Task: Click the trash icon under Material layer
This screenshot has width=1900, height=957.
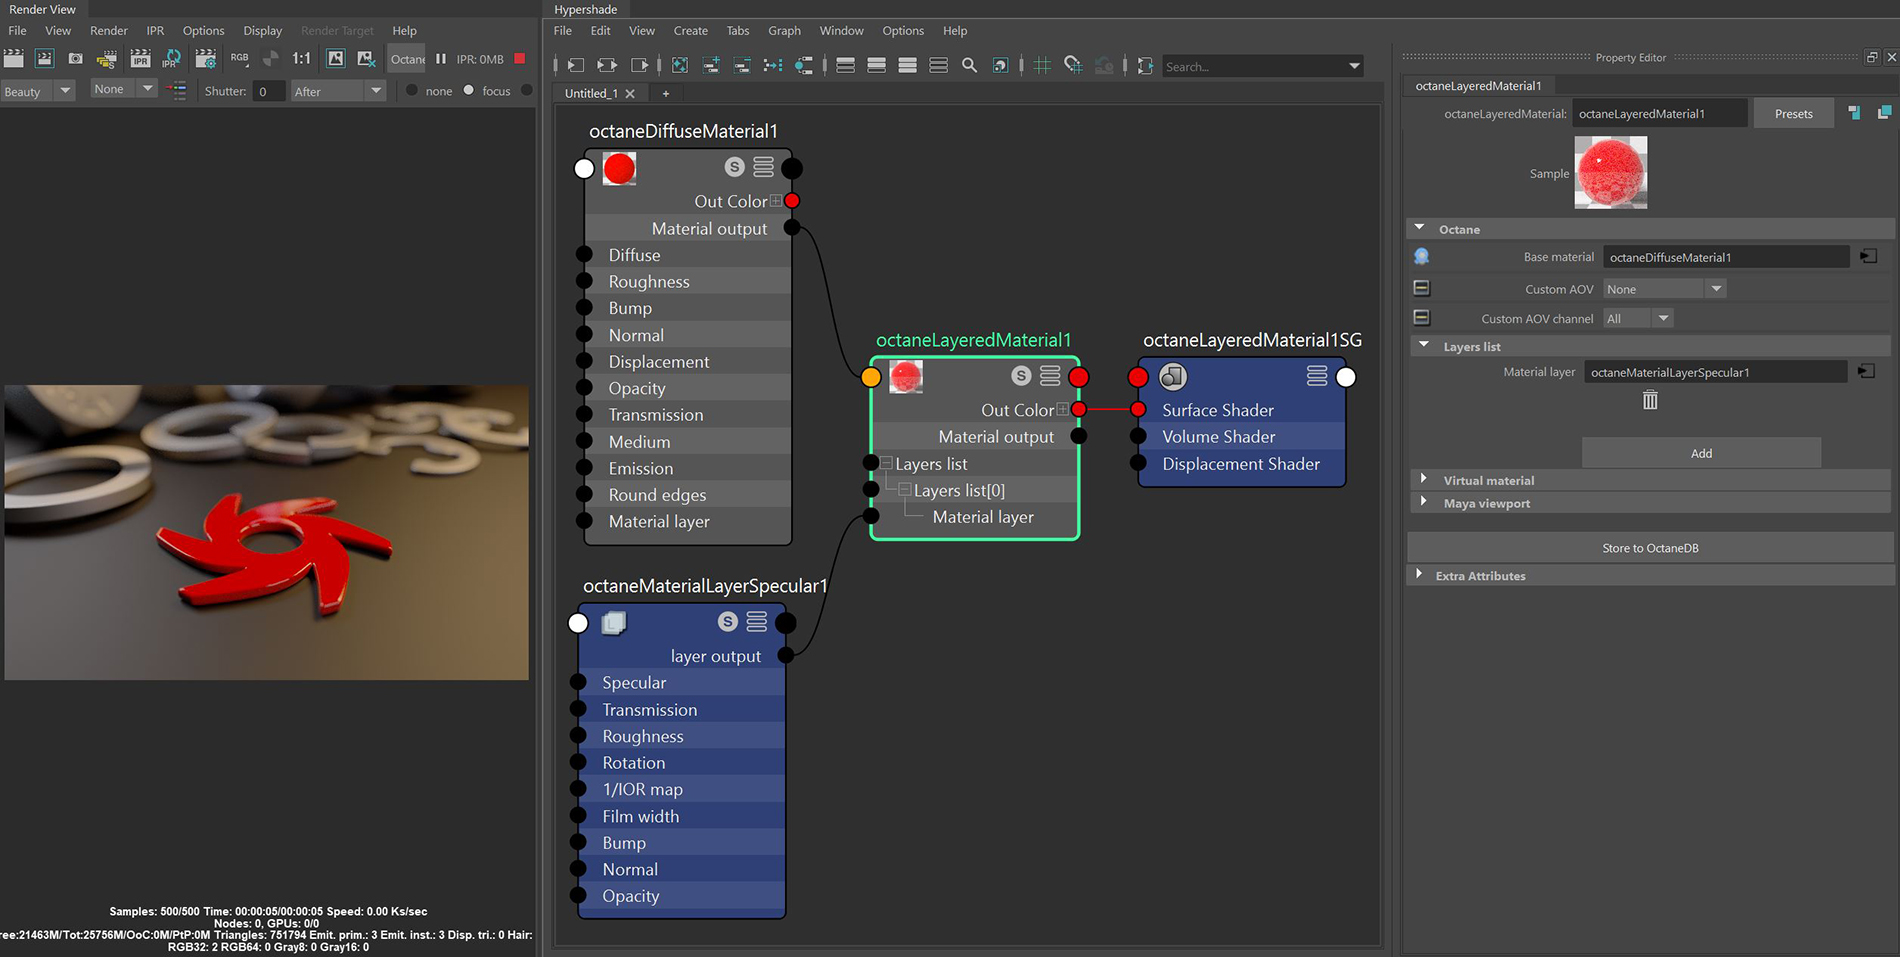Action: (x=1650, y=400)
